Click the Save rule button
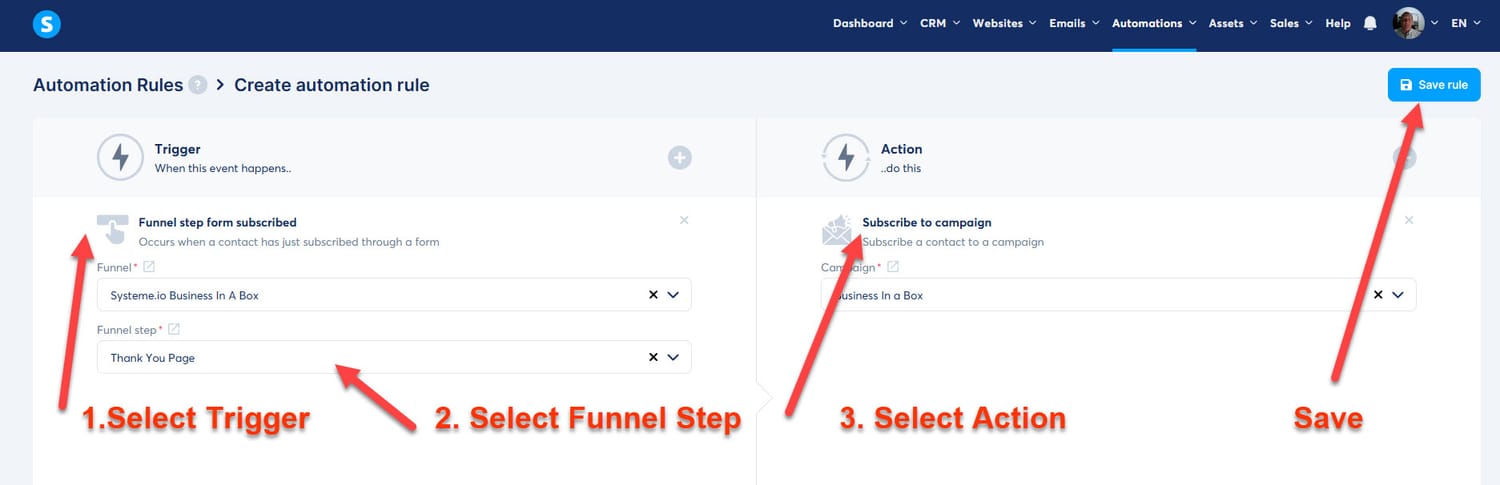Screen dimensions: 1500x485 (1434, 85)
